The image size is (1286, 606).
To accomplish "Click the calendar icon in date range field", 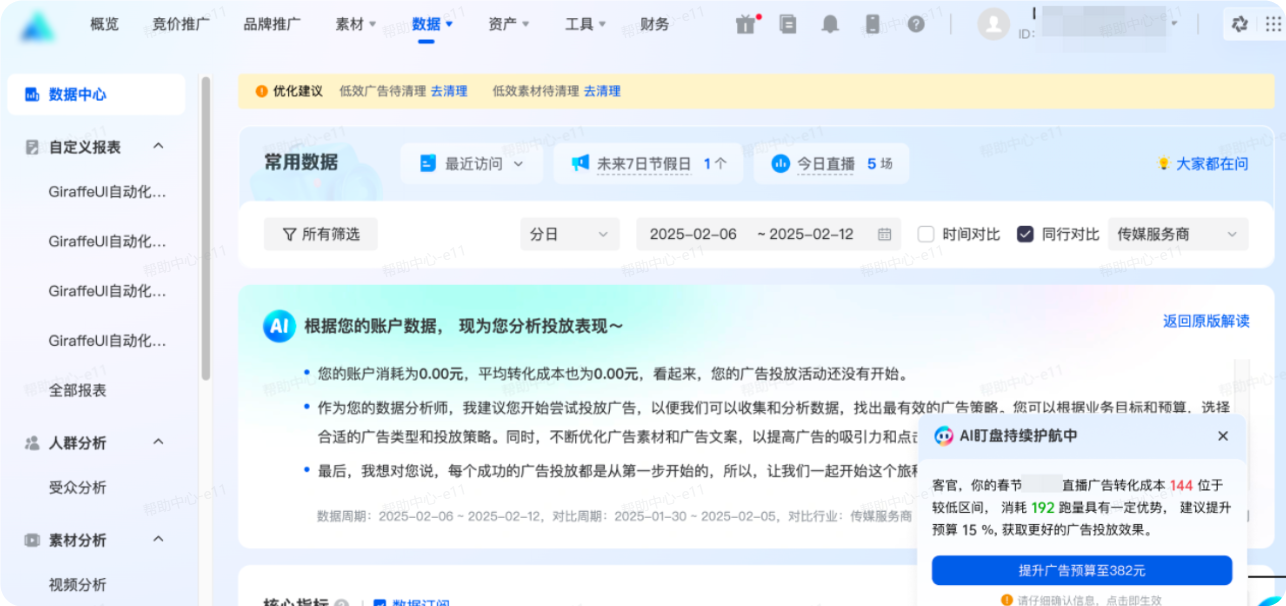I will coord(884,234).
